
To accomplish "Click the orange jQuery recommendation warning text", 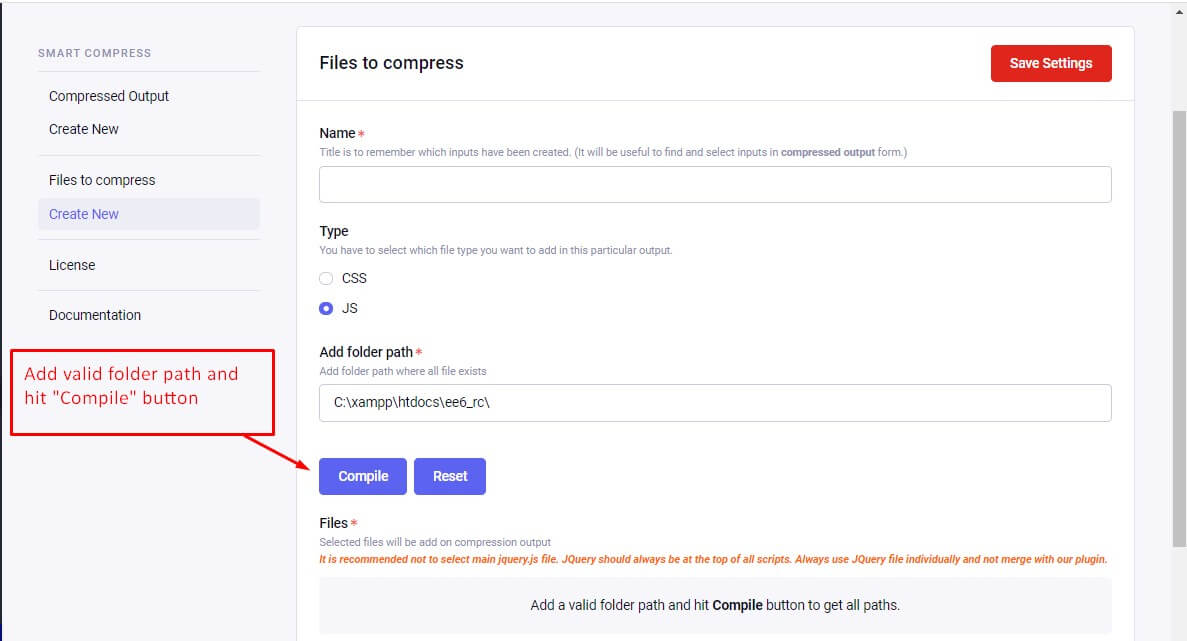I will (712, 560).
